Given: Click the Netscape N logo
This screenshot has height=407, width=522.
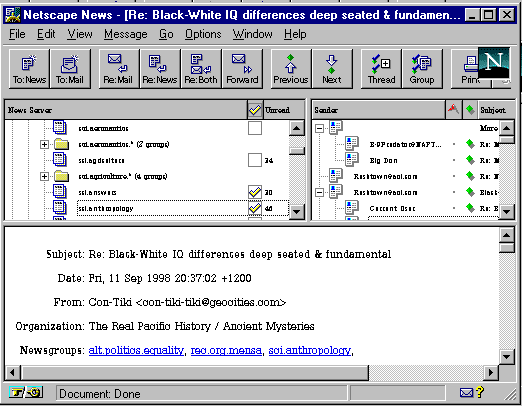Looking at the screenshot, I should pyautogui.click(x=493, y=63).
